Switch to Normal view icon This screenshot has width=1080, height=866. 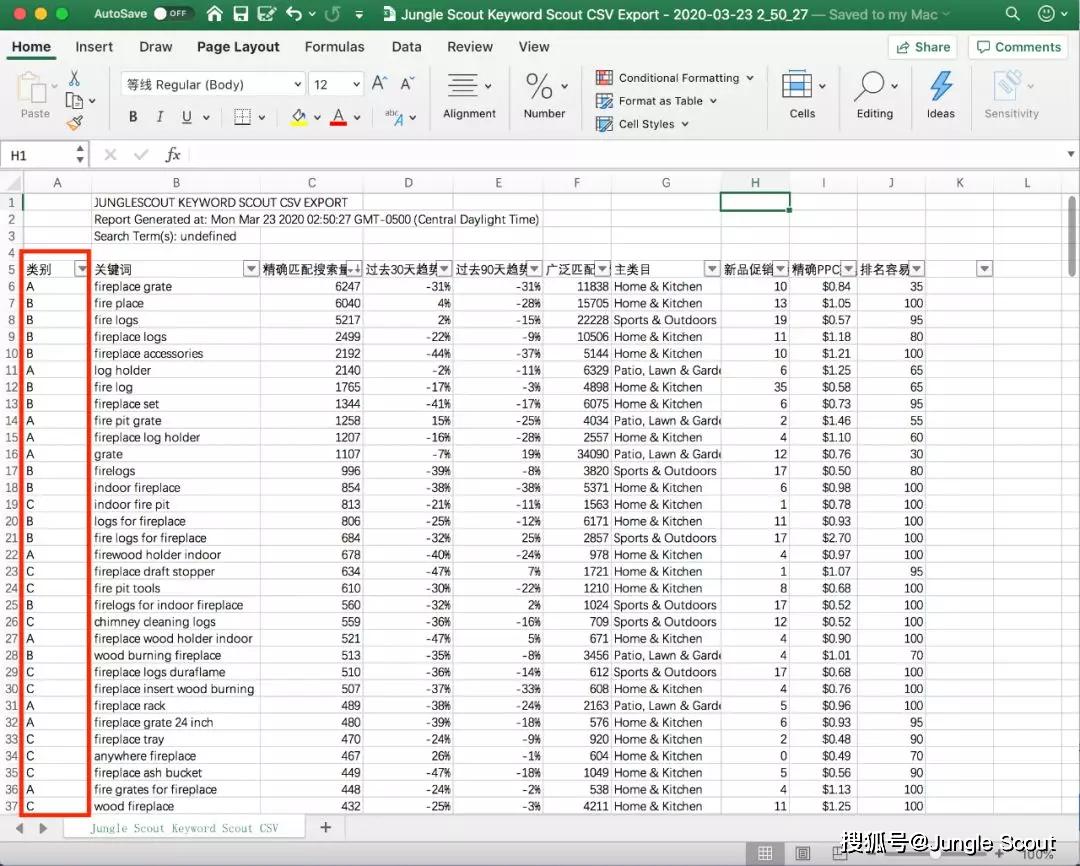point(765,854)
